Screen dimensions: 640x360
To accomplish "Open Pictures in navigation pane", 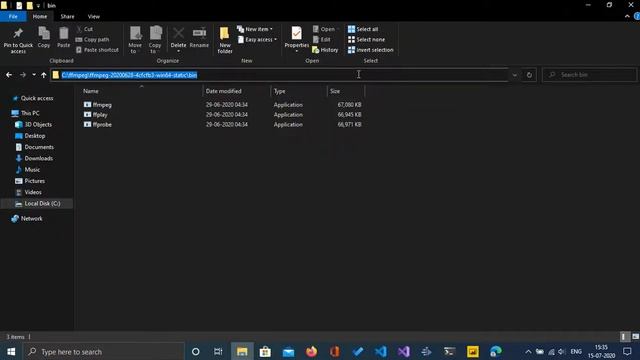I will click(34, 181).
